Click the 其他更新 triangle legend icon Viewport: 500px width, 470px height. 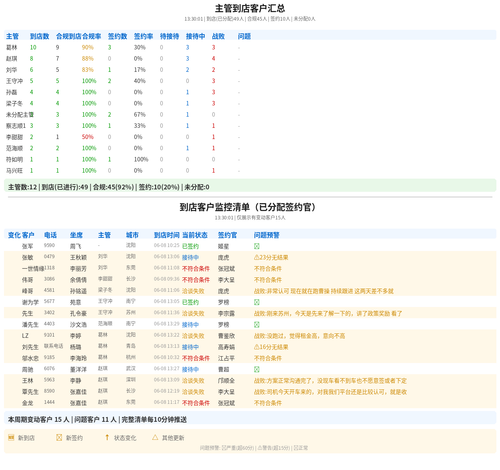click(155, 437)
